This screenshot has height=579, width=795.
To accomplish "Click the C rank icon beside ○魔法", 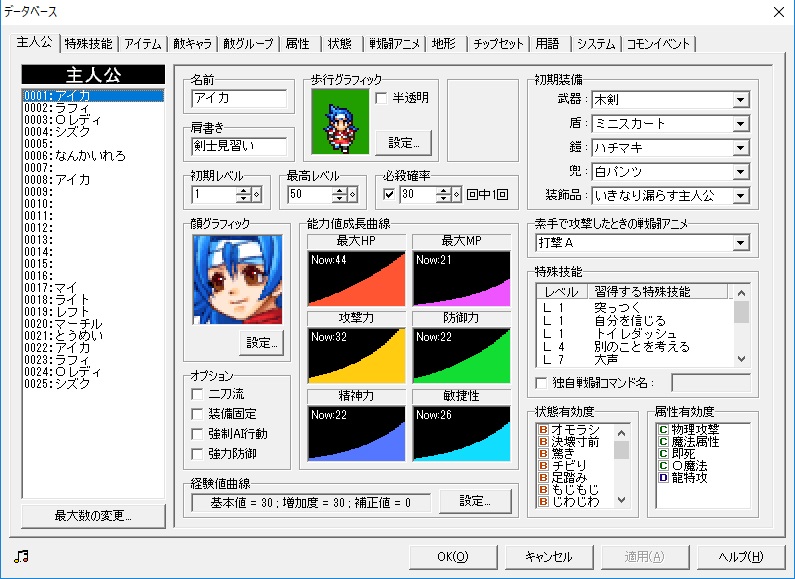I will [663, 465].
